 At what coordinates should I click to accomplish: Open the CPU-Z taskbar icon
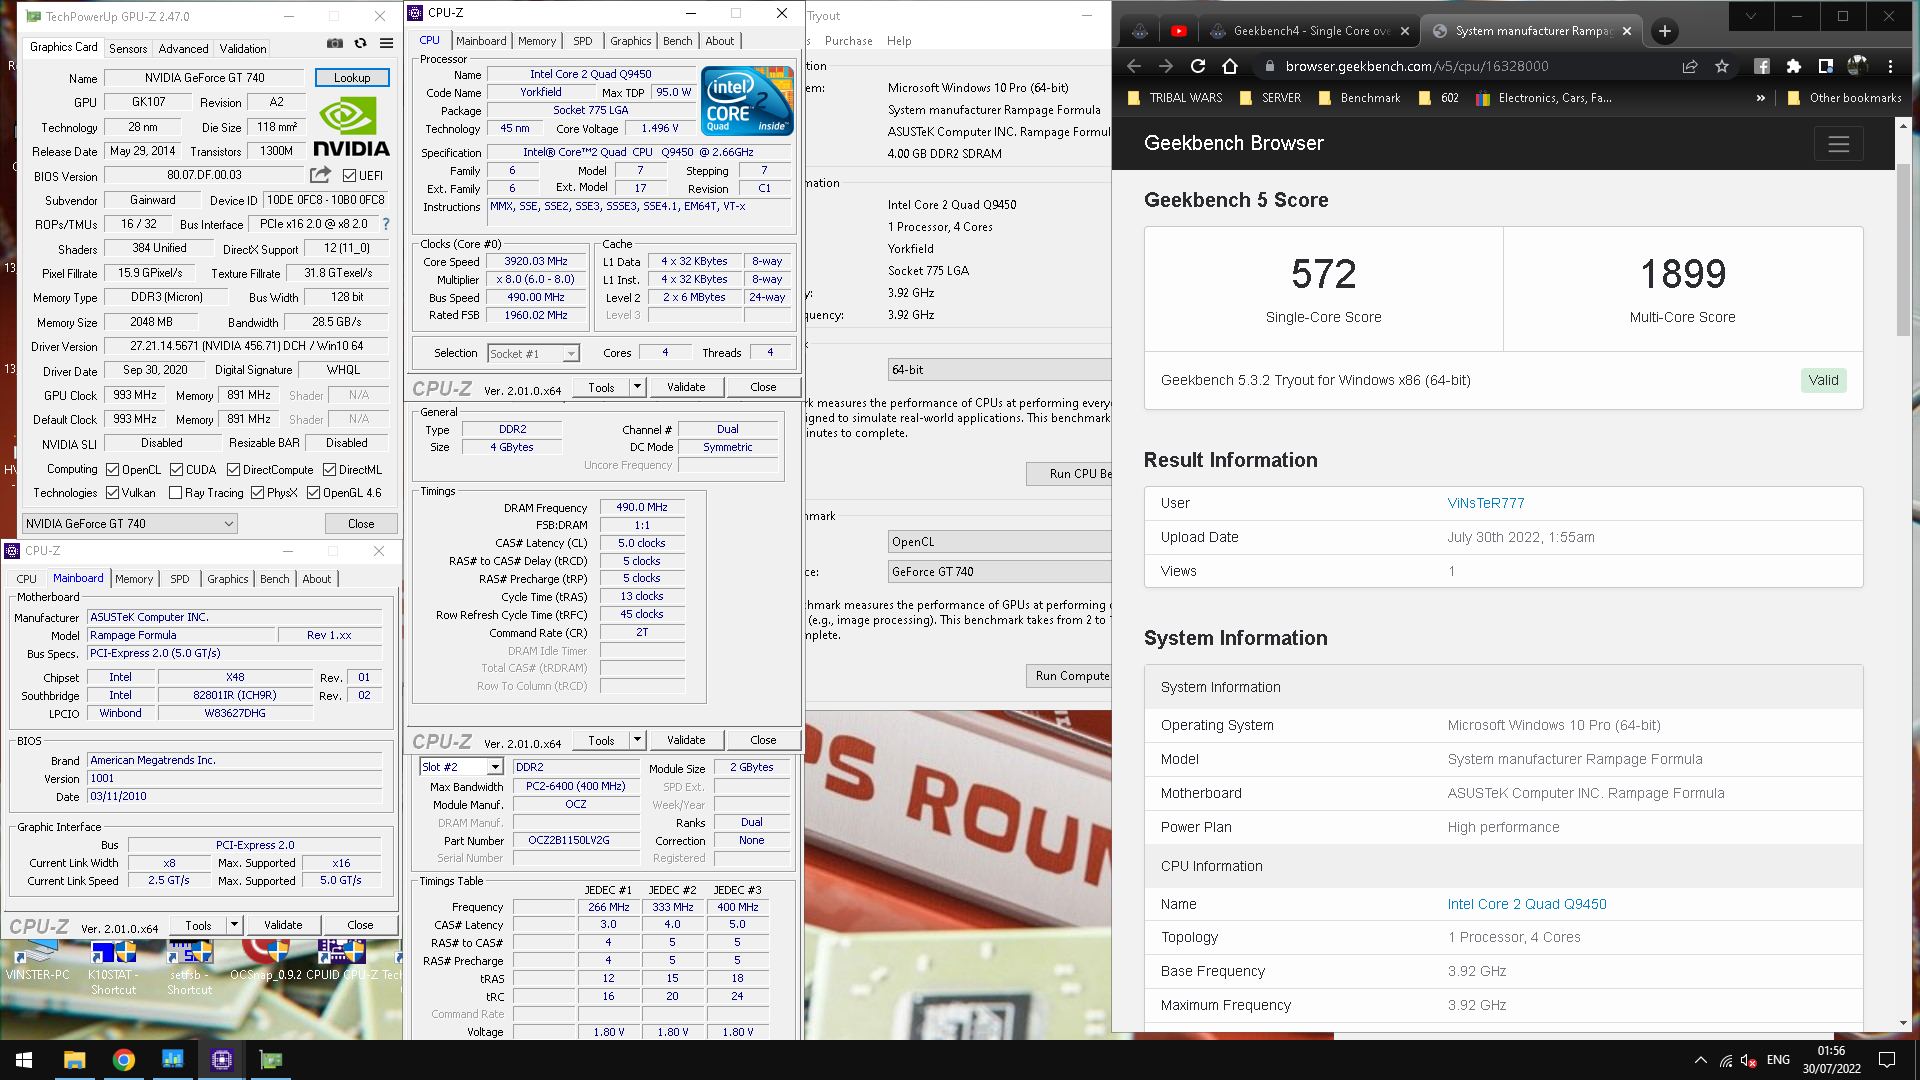(x=222, y=1060)
